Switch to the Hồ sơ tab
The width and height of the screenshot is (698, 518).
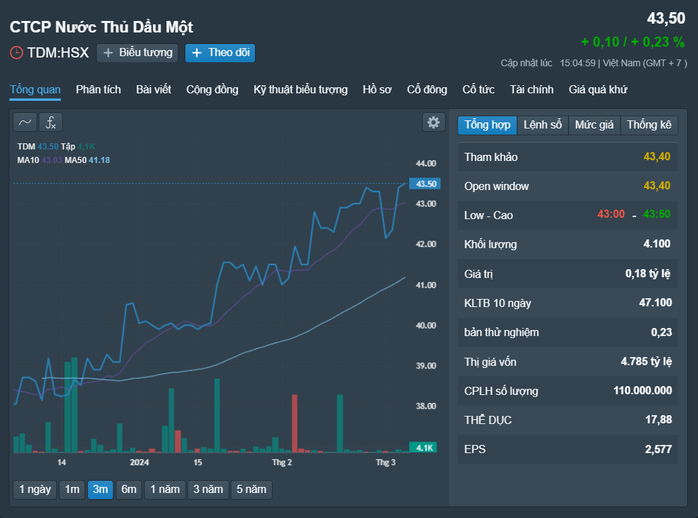click(x=377, y=89)
